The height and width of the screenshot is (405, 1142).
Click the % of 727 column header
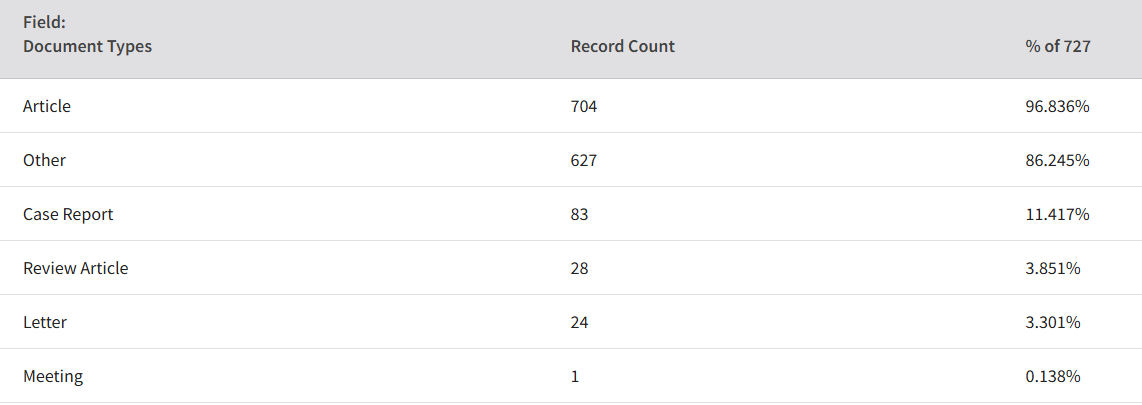1058,47
